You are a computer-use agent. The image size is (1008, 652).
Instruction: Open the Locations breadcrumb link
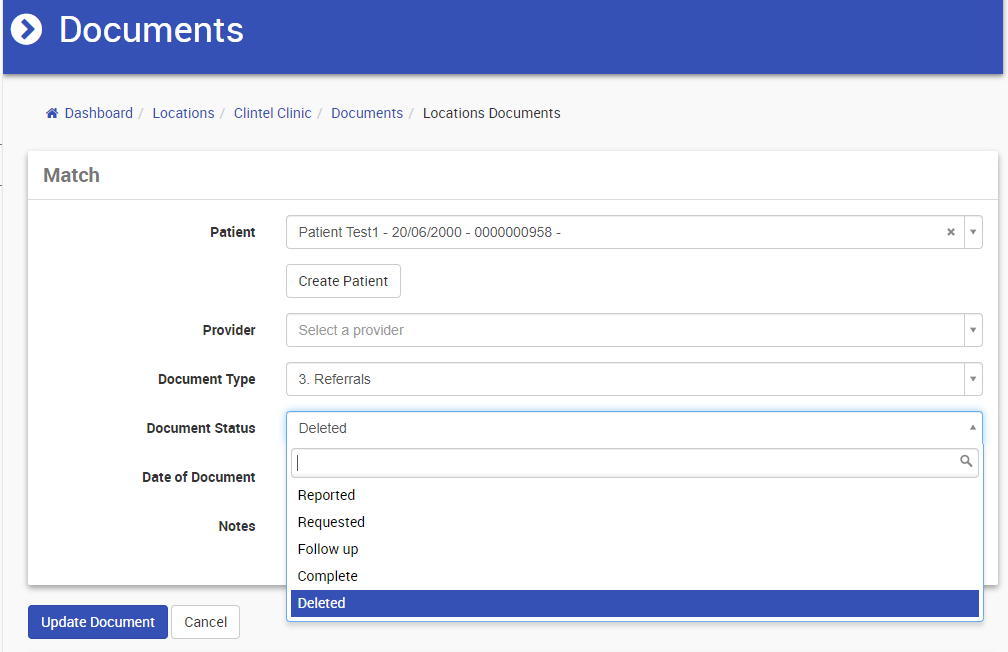[183, 113]
